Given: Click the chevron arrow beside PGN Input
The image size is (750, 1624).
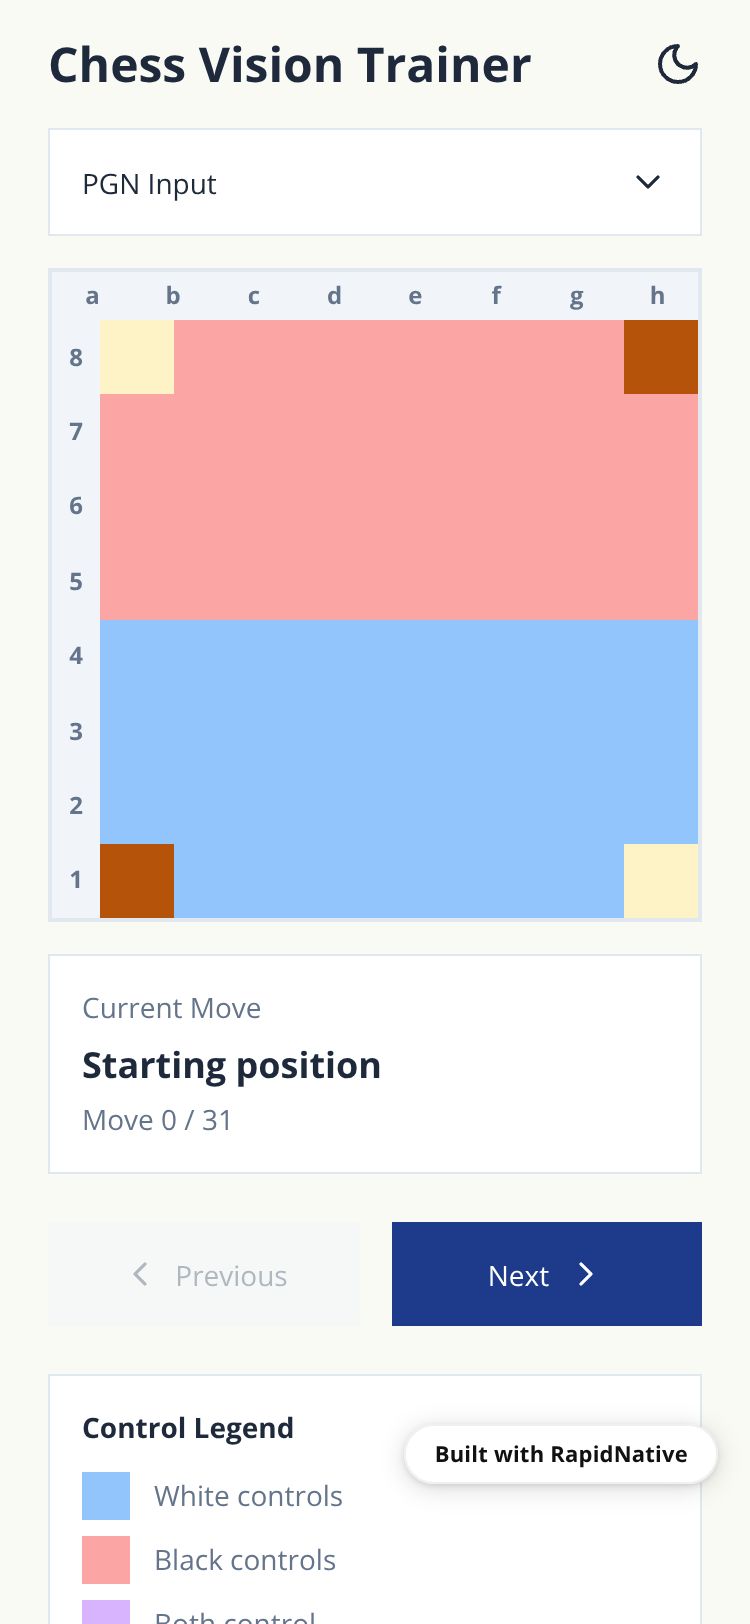Looking at the screenshot, I should point(648,182).
